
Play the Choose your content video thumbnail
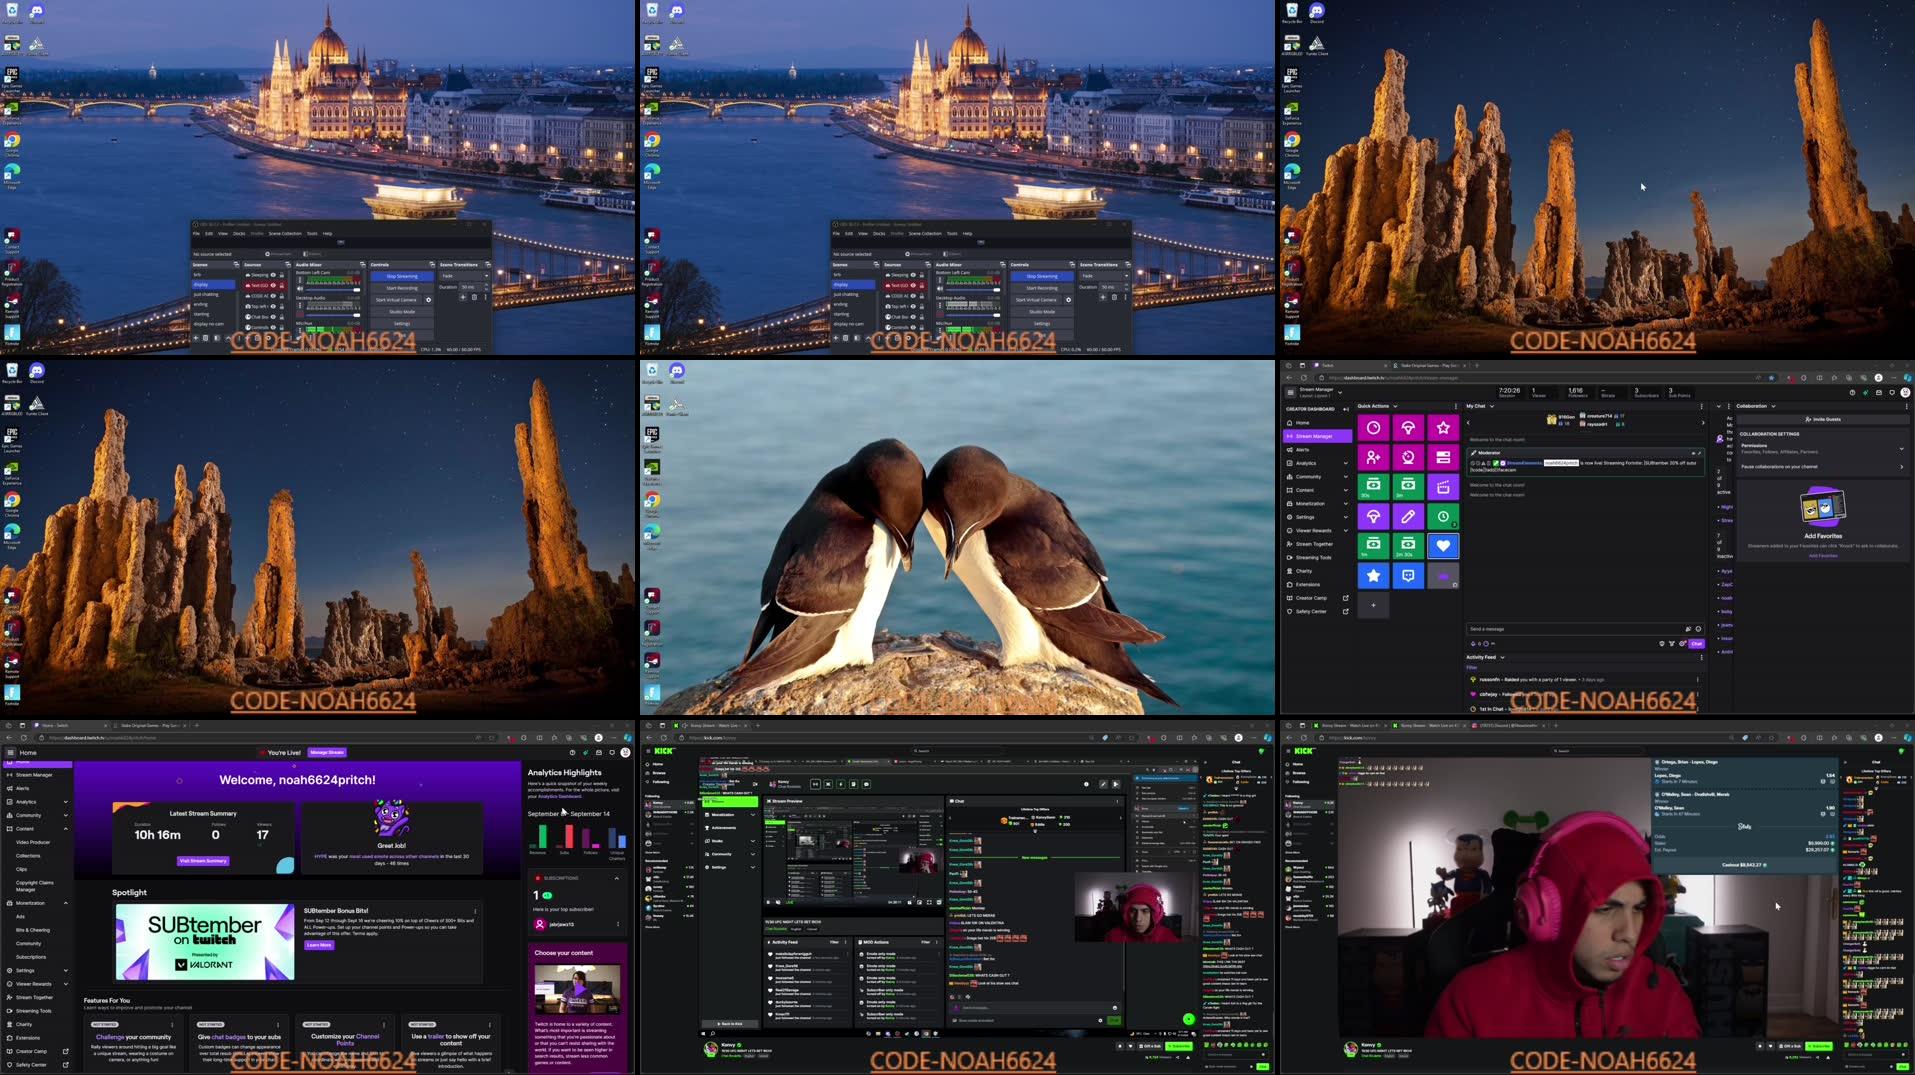[577, 988]
